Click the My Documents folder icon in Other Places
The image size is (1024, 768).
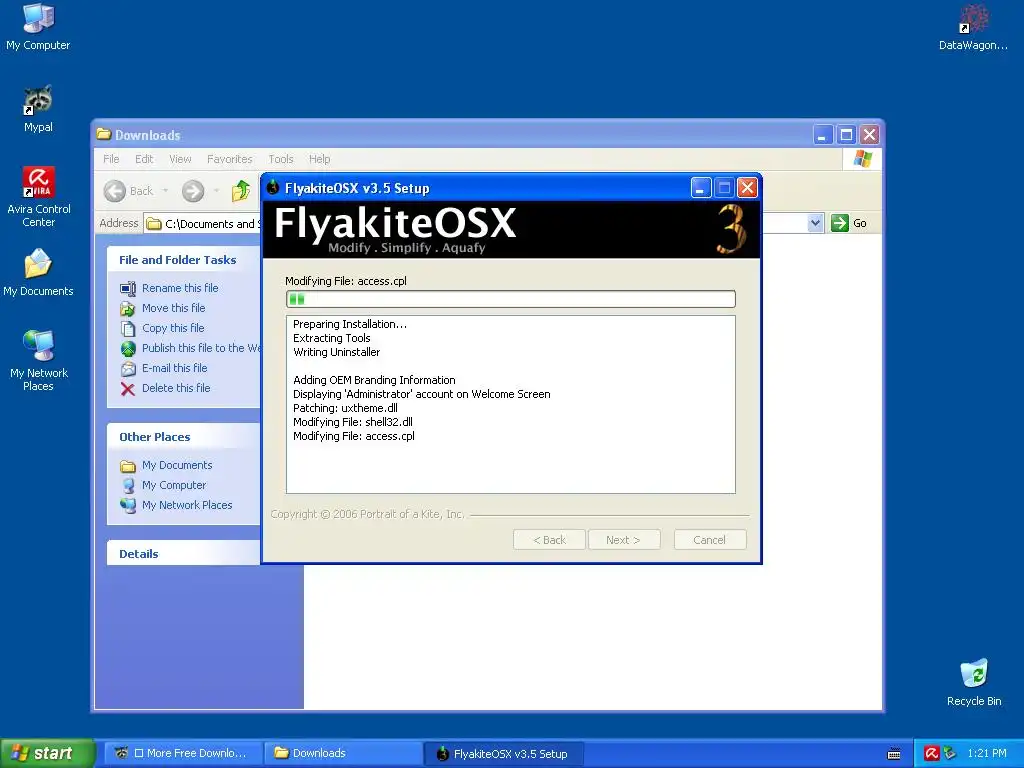(x=128, y=466)
